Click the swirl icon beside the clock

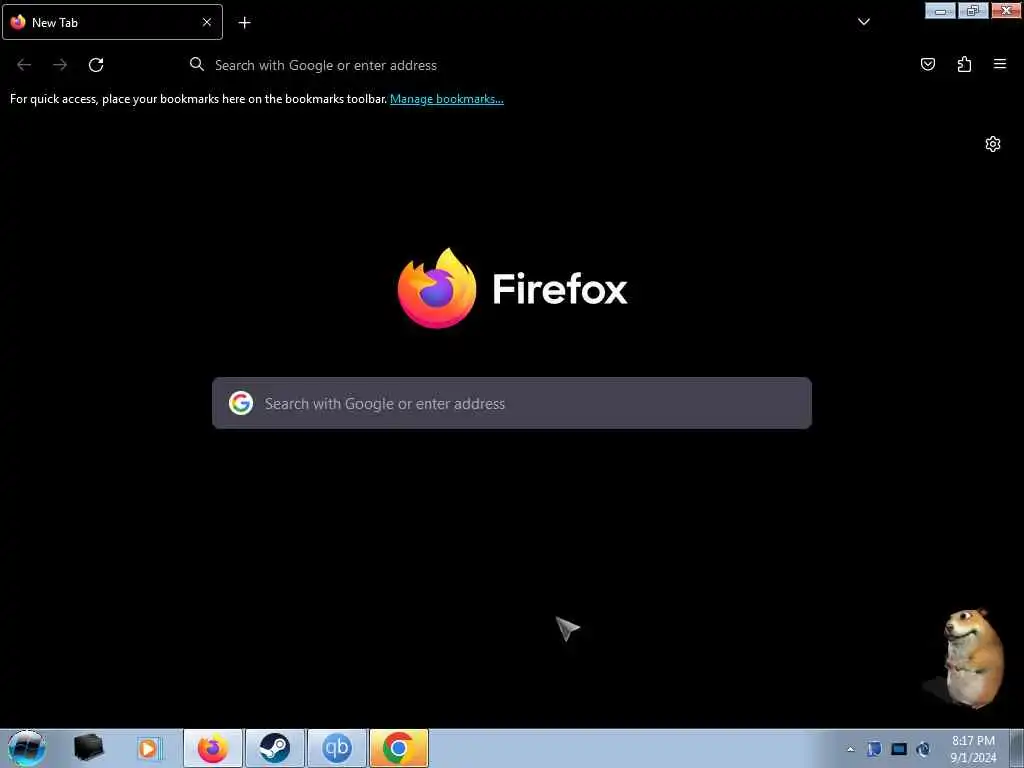(x=923, y=749)
